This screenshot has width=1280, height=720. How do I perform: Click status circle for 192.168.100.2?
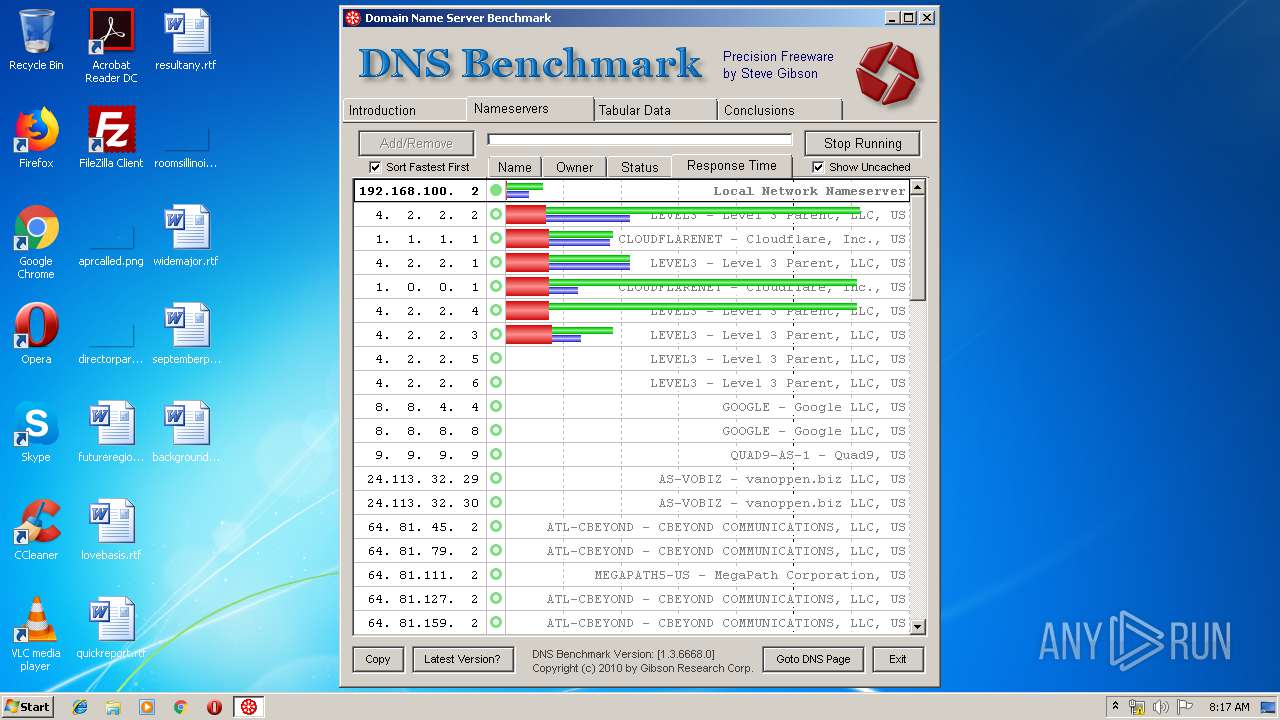click(x=496, y=191)
